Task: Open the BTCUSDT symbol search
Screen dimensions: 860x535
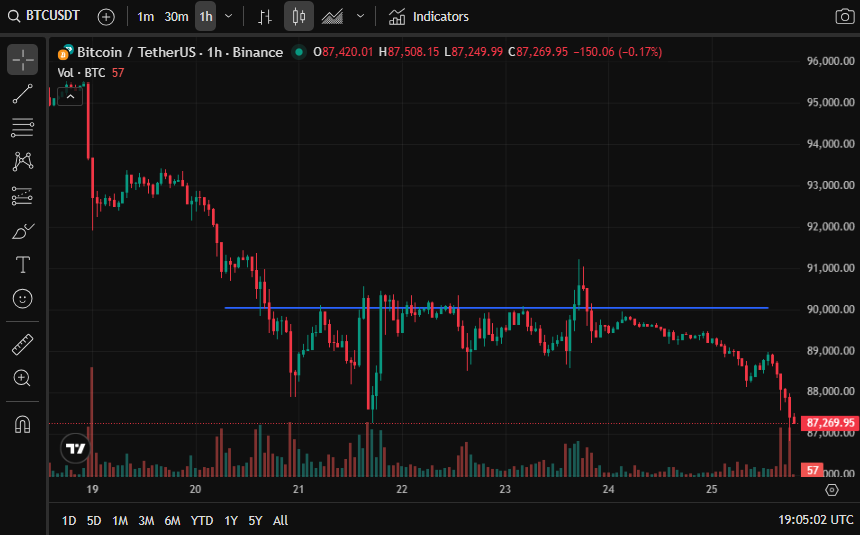Action: click(x=44, y=16)
